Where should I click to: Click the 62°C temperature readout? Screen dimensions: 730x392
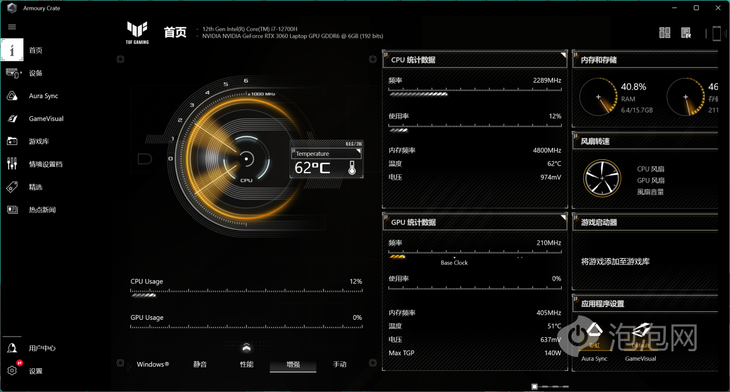coord(312,168)
